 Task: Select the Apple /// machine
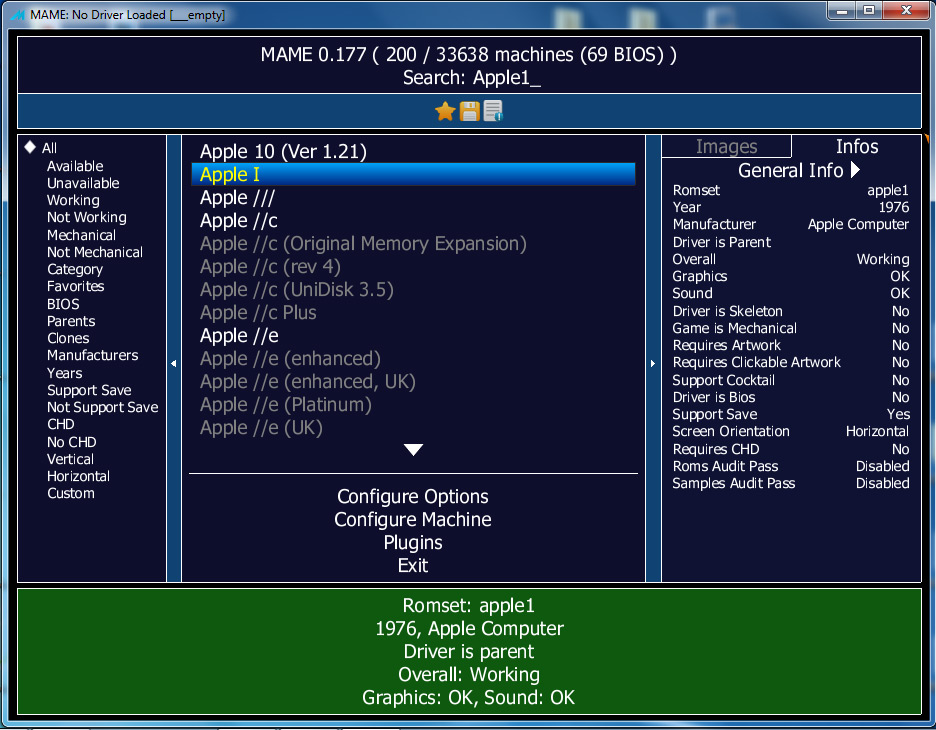pyautogui.click(x=413, y=198)
